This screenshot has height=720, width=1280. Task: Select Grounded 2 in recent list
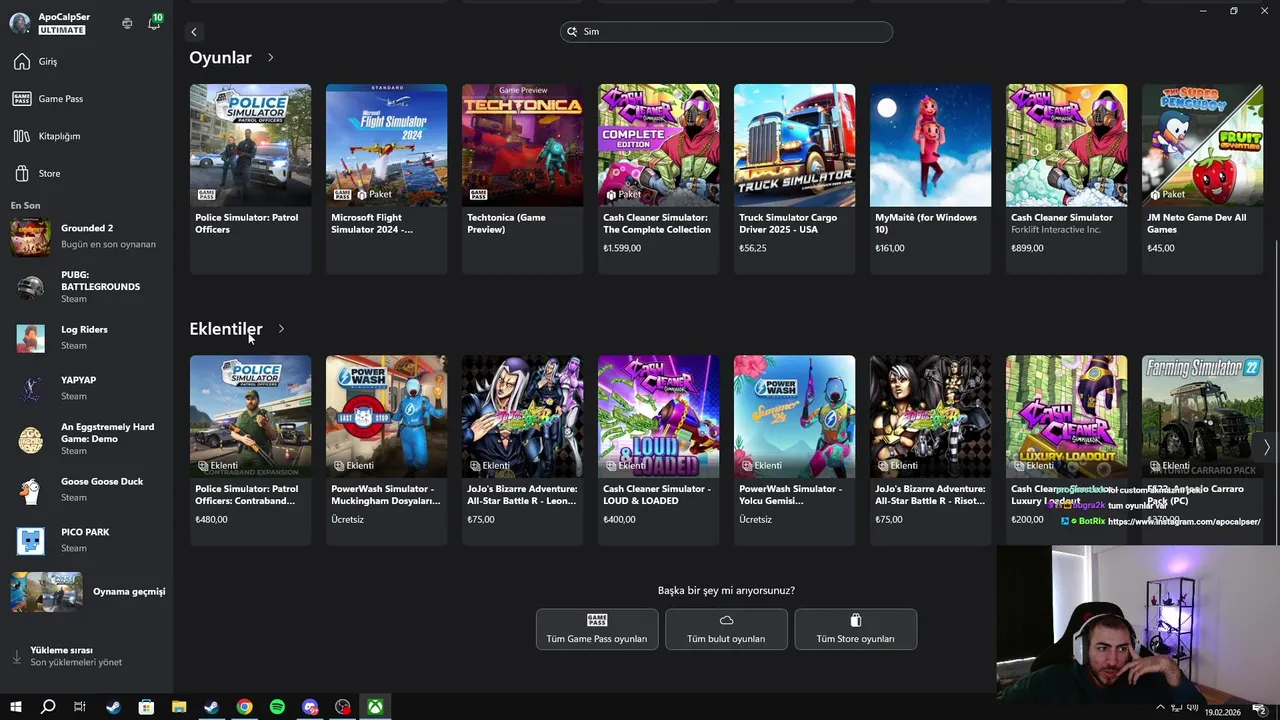click(x=86, y=237)
